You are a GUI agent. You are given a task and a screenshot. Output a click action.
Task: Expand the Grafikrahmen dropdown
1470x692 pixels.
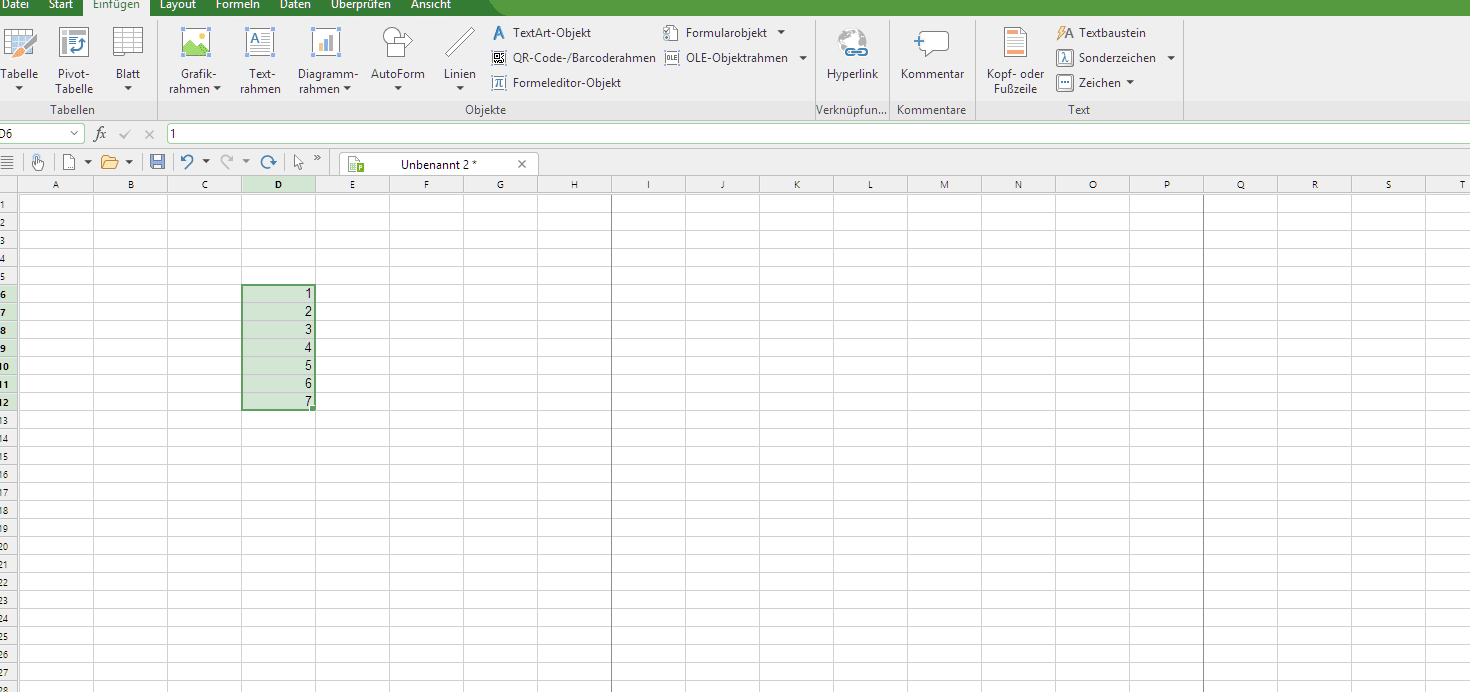[x=217, y=89]
